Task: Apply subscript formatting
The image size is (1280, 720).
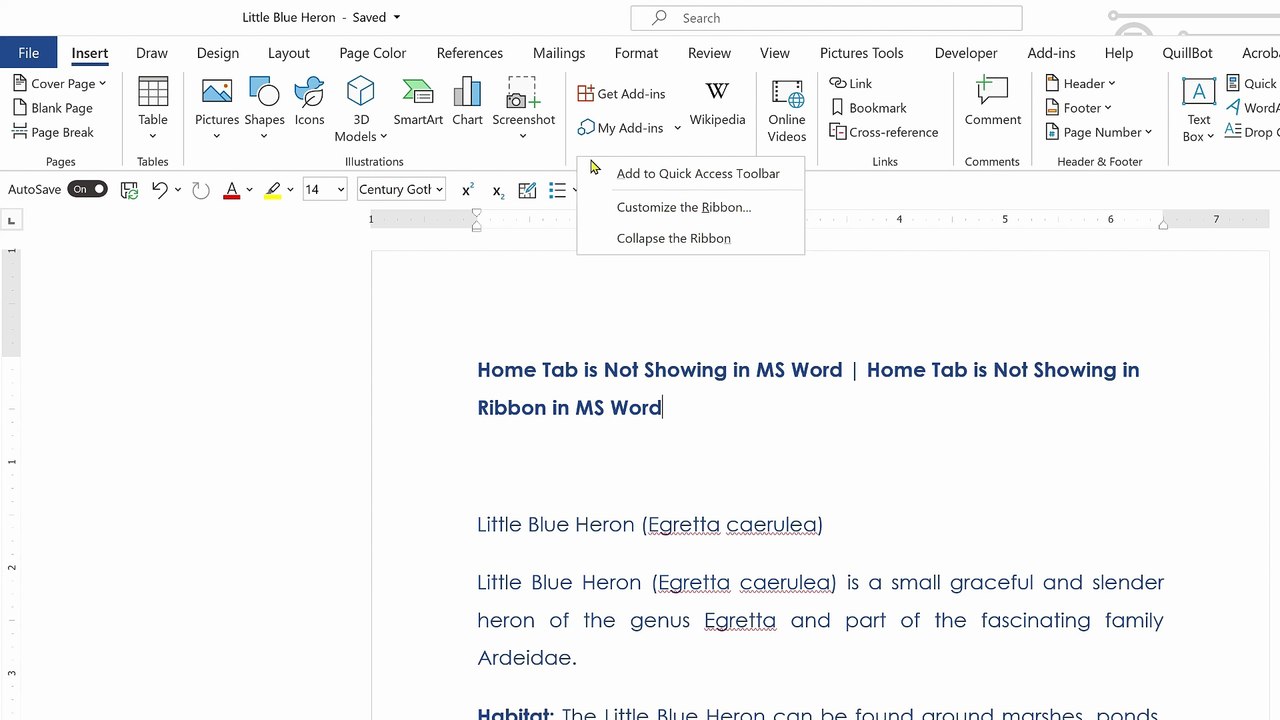Action: click(x=498, y=189)
